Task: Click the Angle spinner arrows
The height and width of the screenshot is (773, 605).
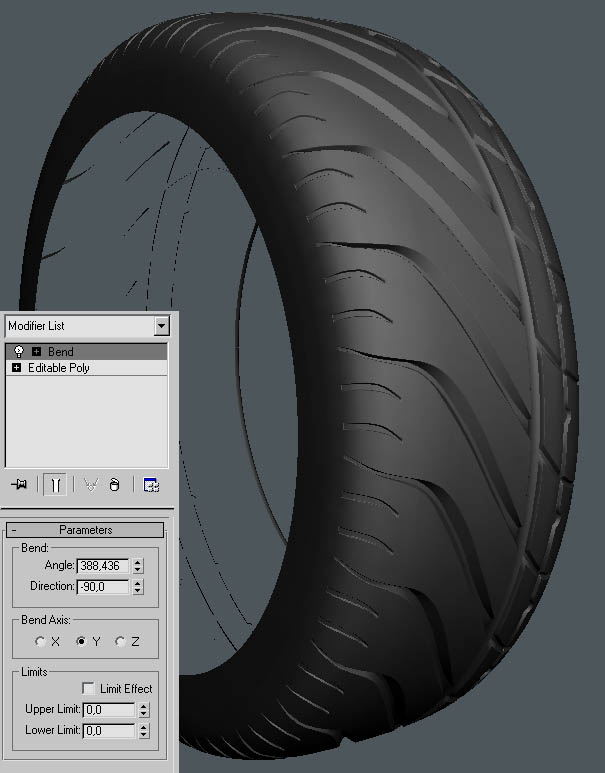Action: coord(138,566)
